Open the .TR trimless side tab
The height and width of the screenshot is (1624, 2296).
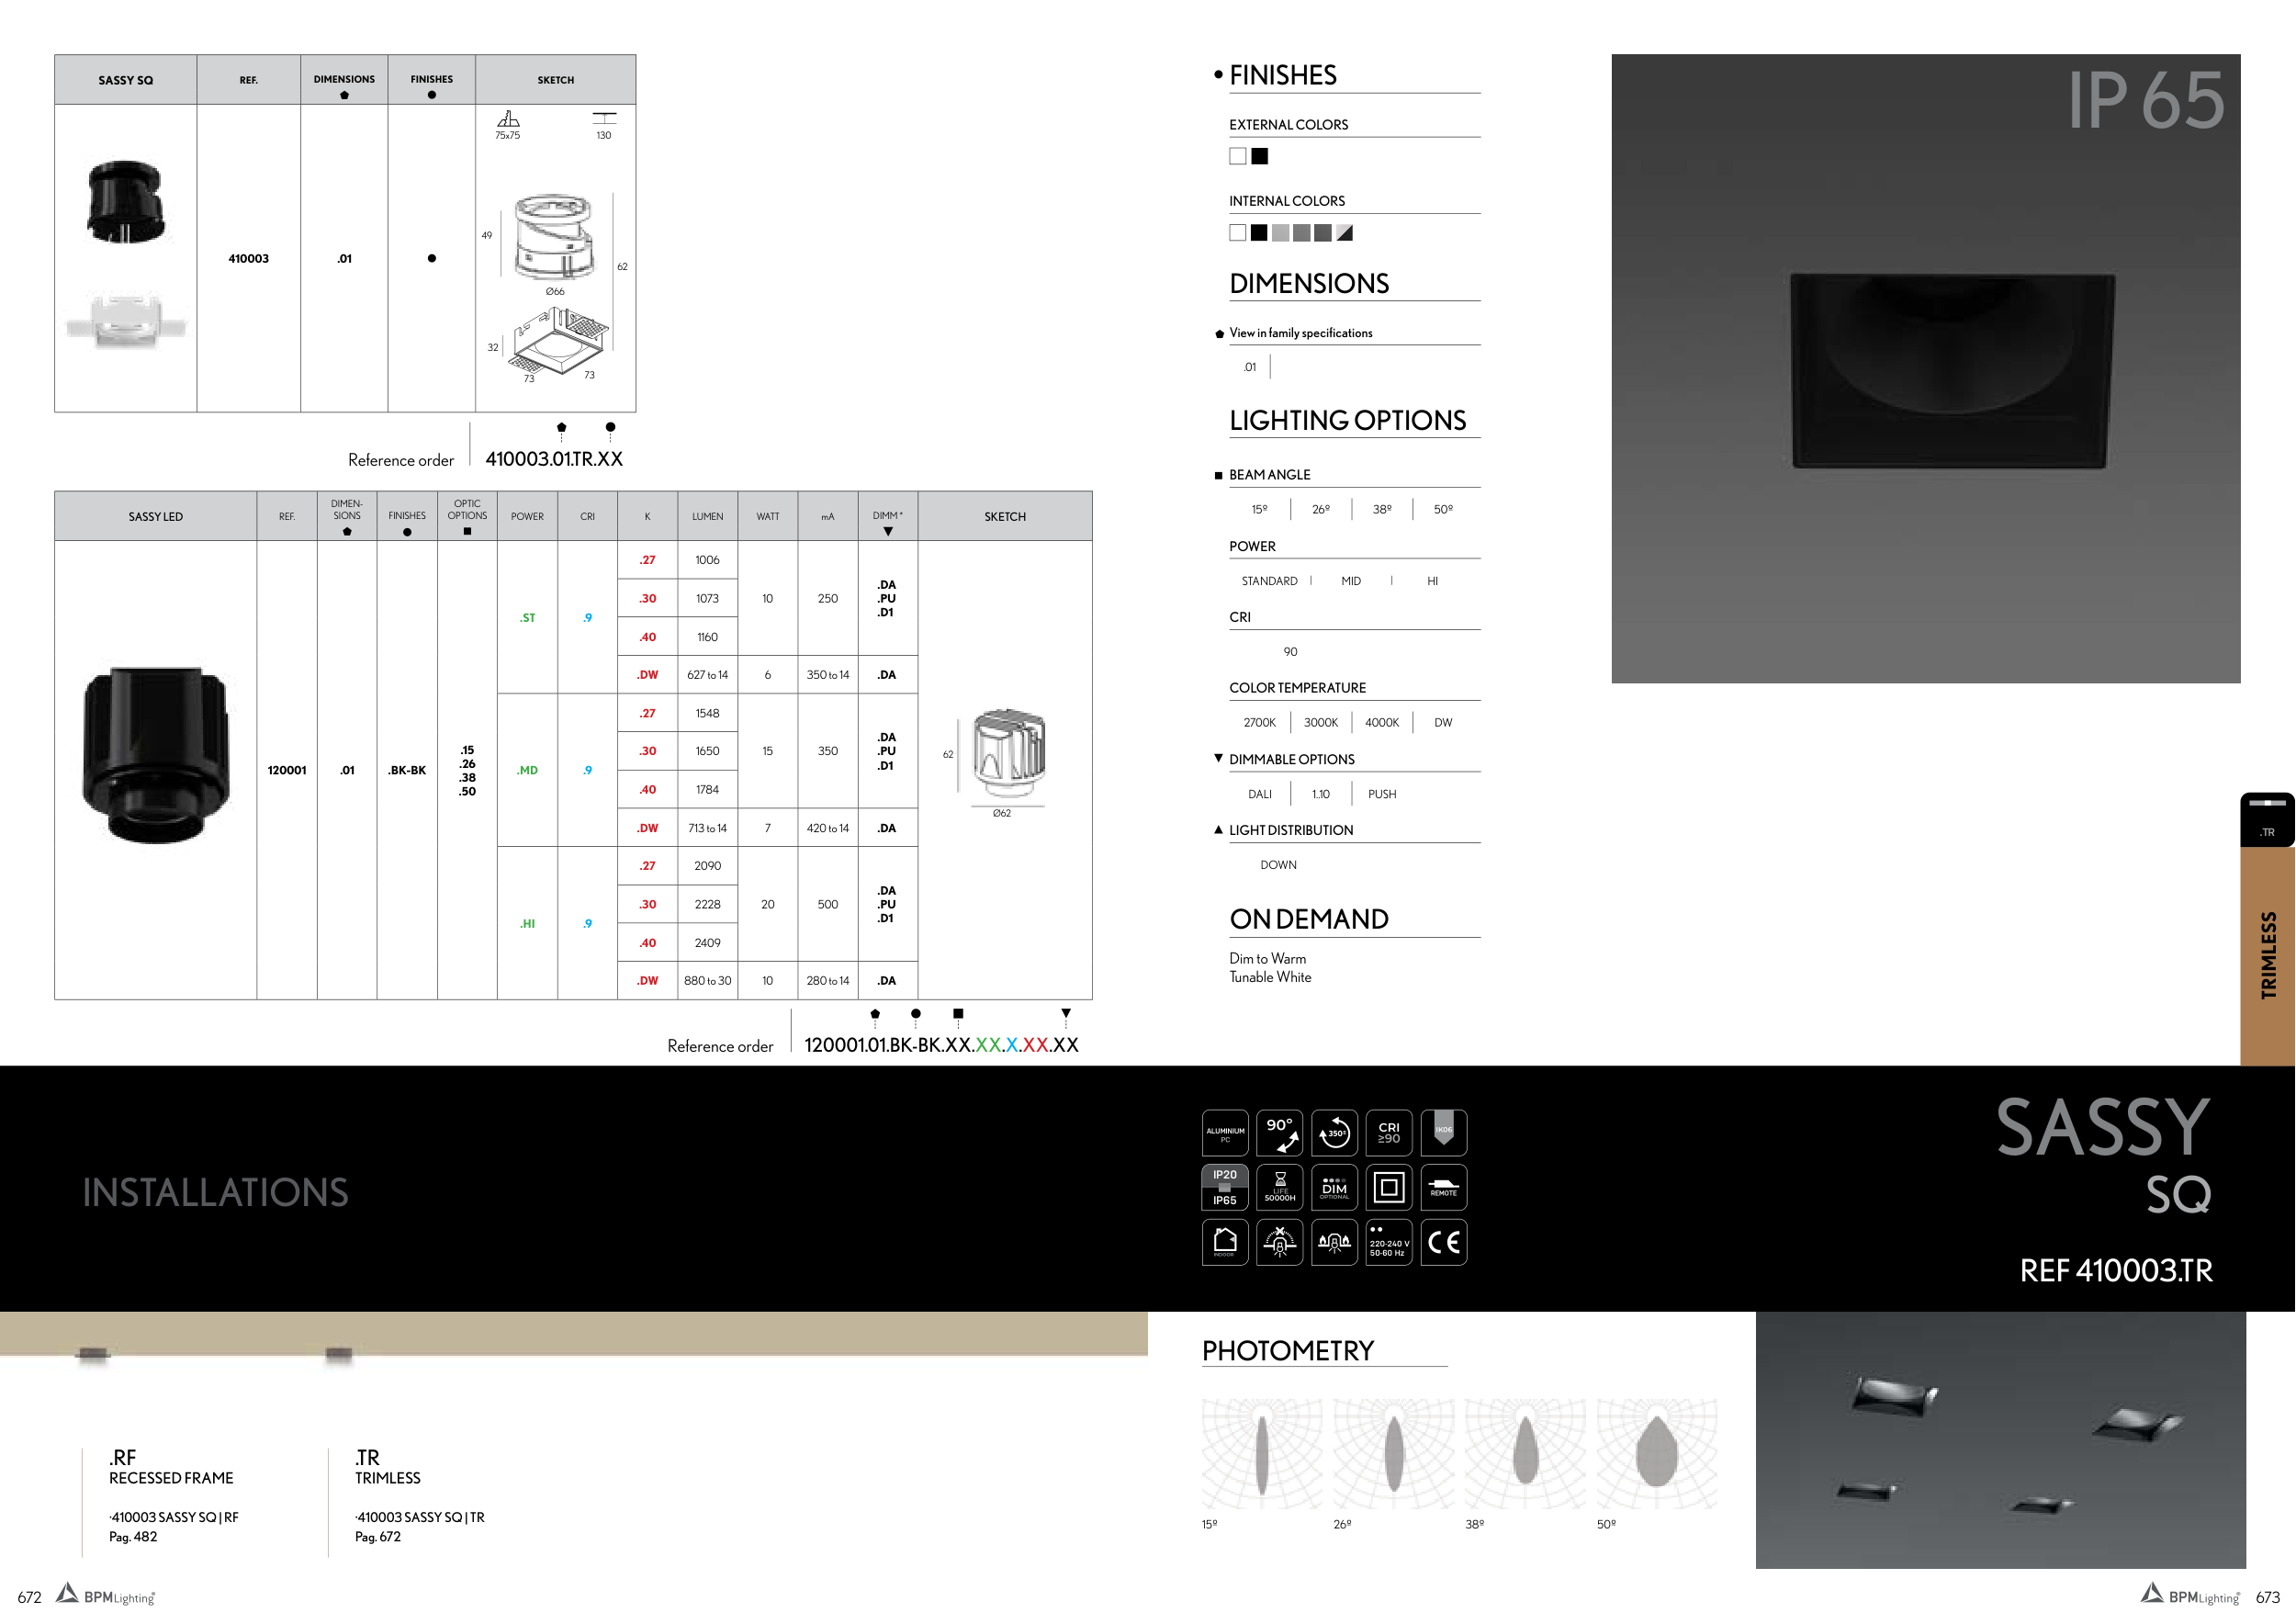[2267, 821]
